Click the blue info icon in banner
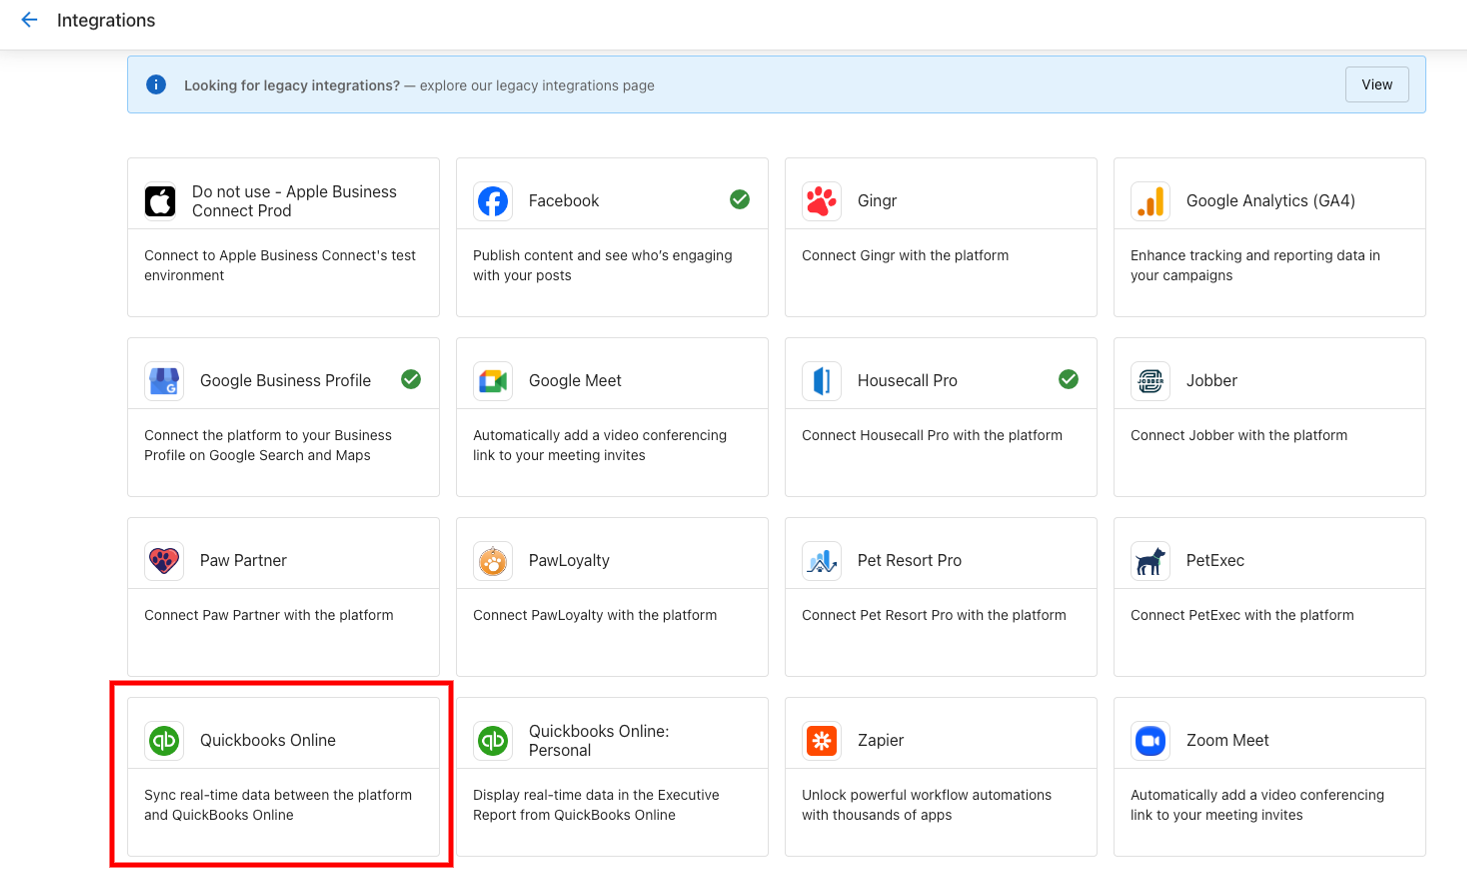The image size is (1467, 871). (156, 85)
